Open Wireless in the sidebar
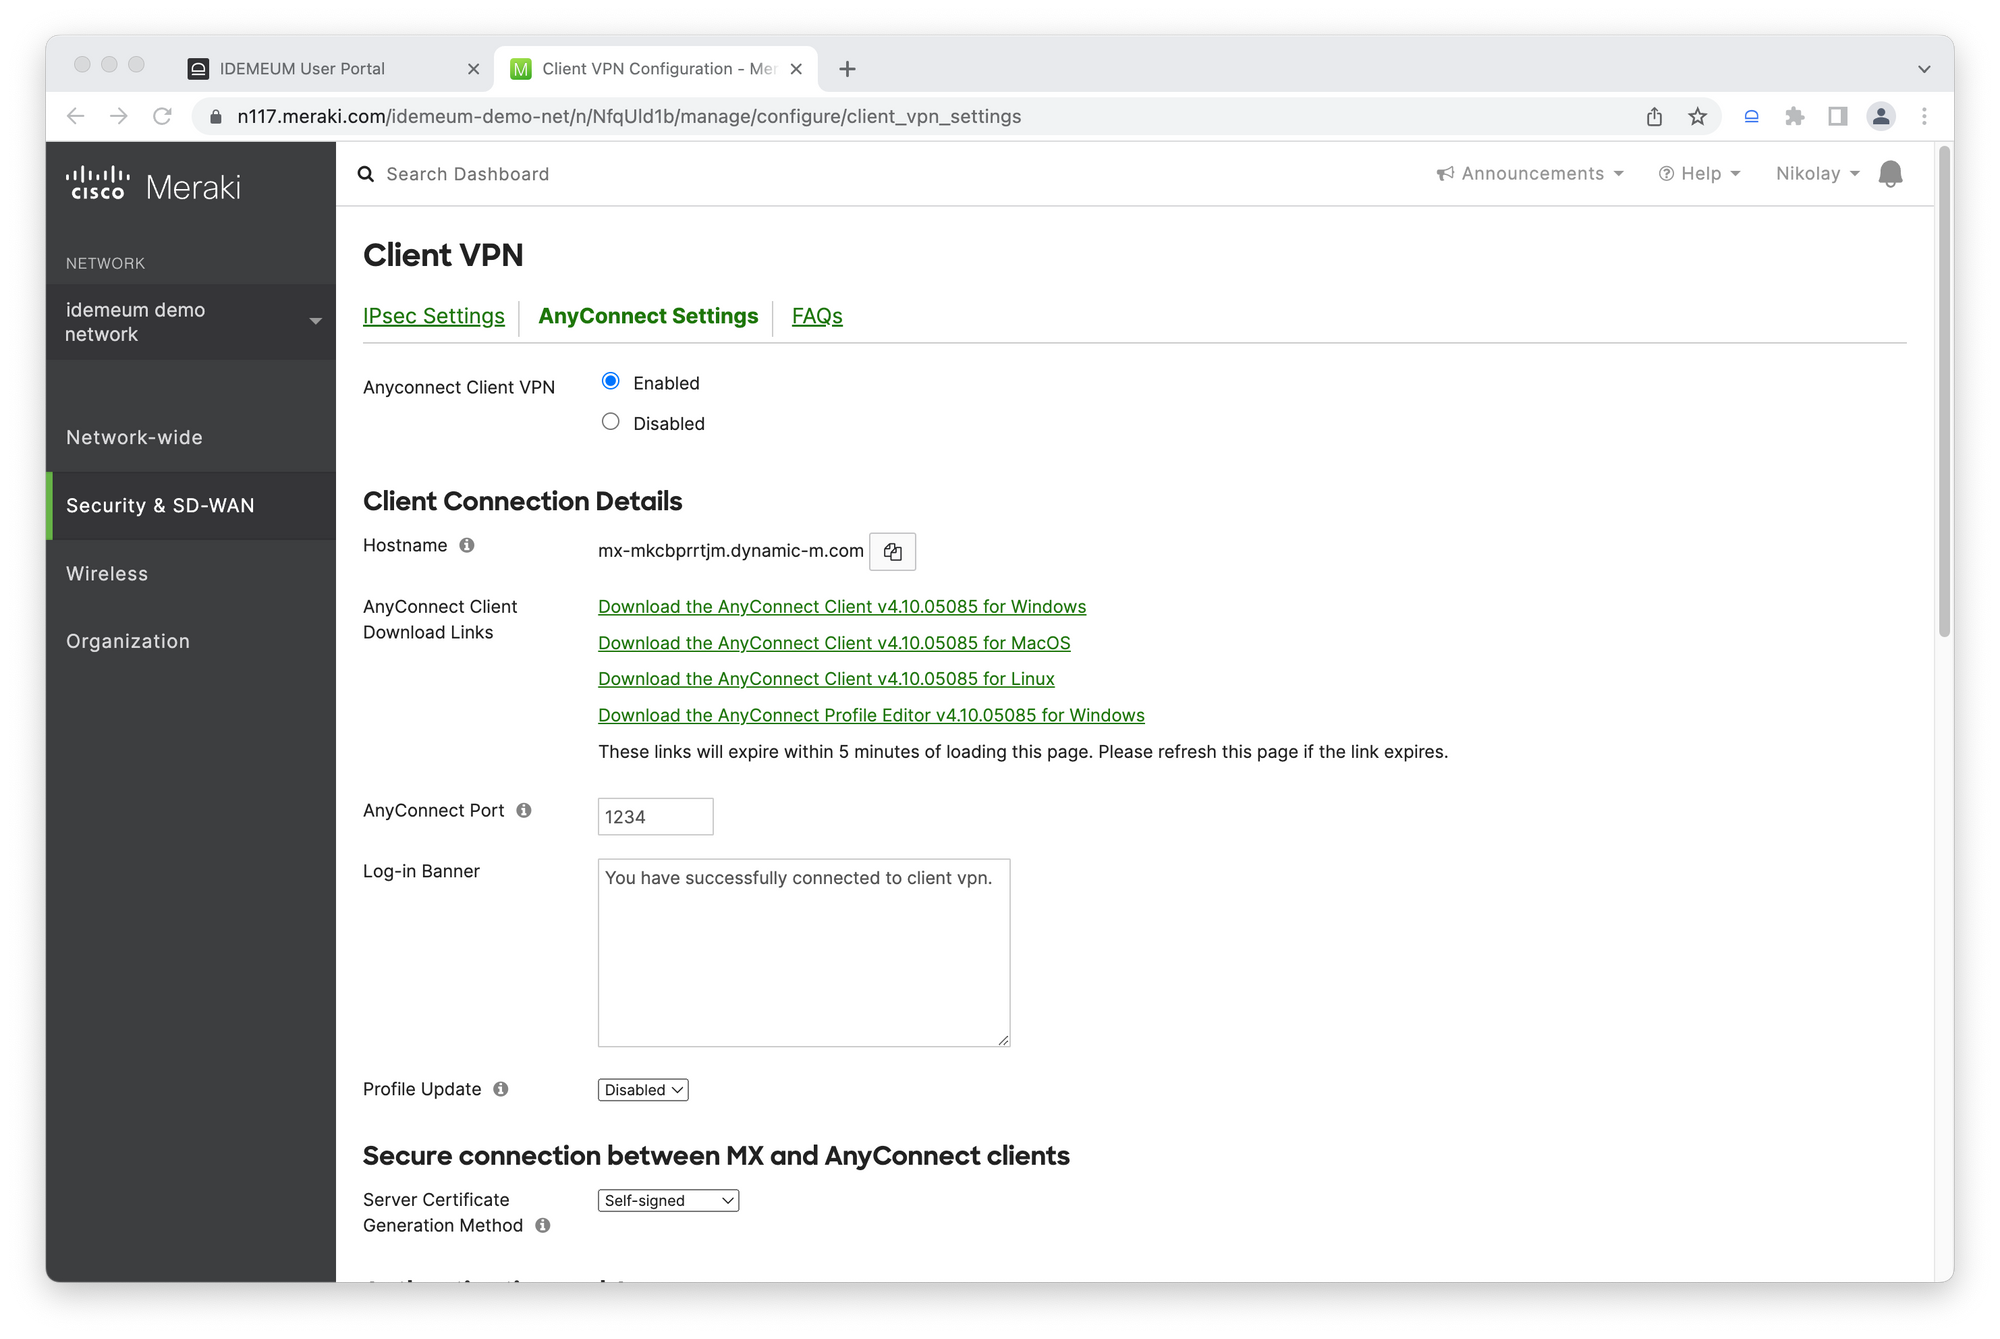 [191, 573]
